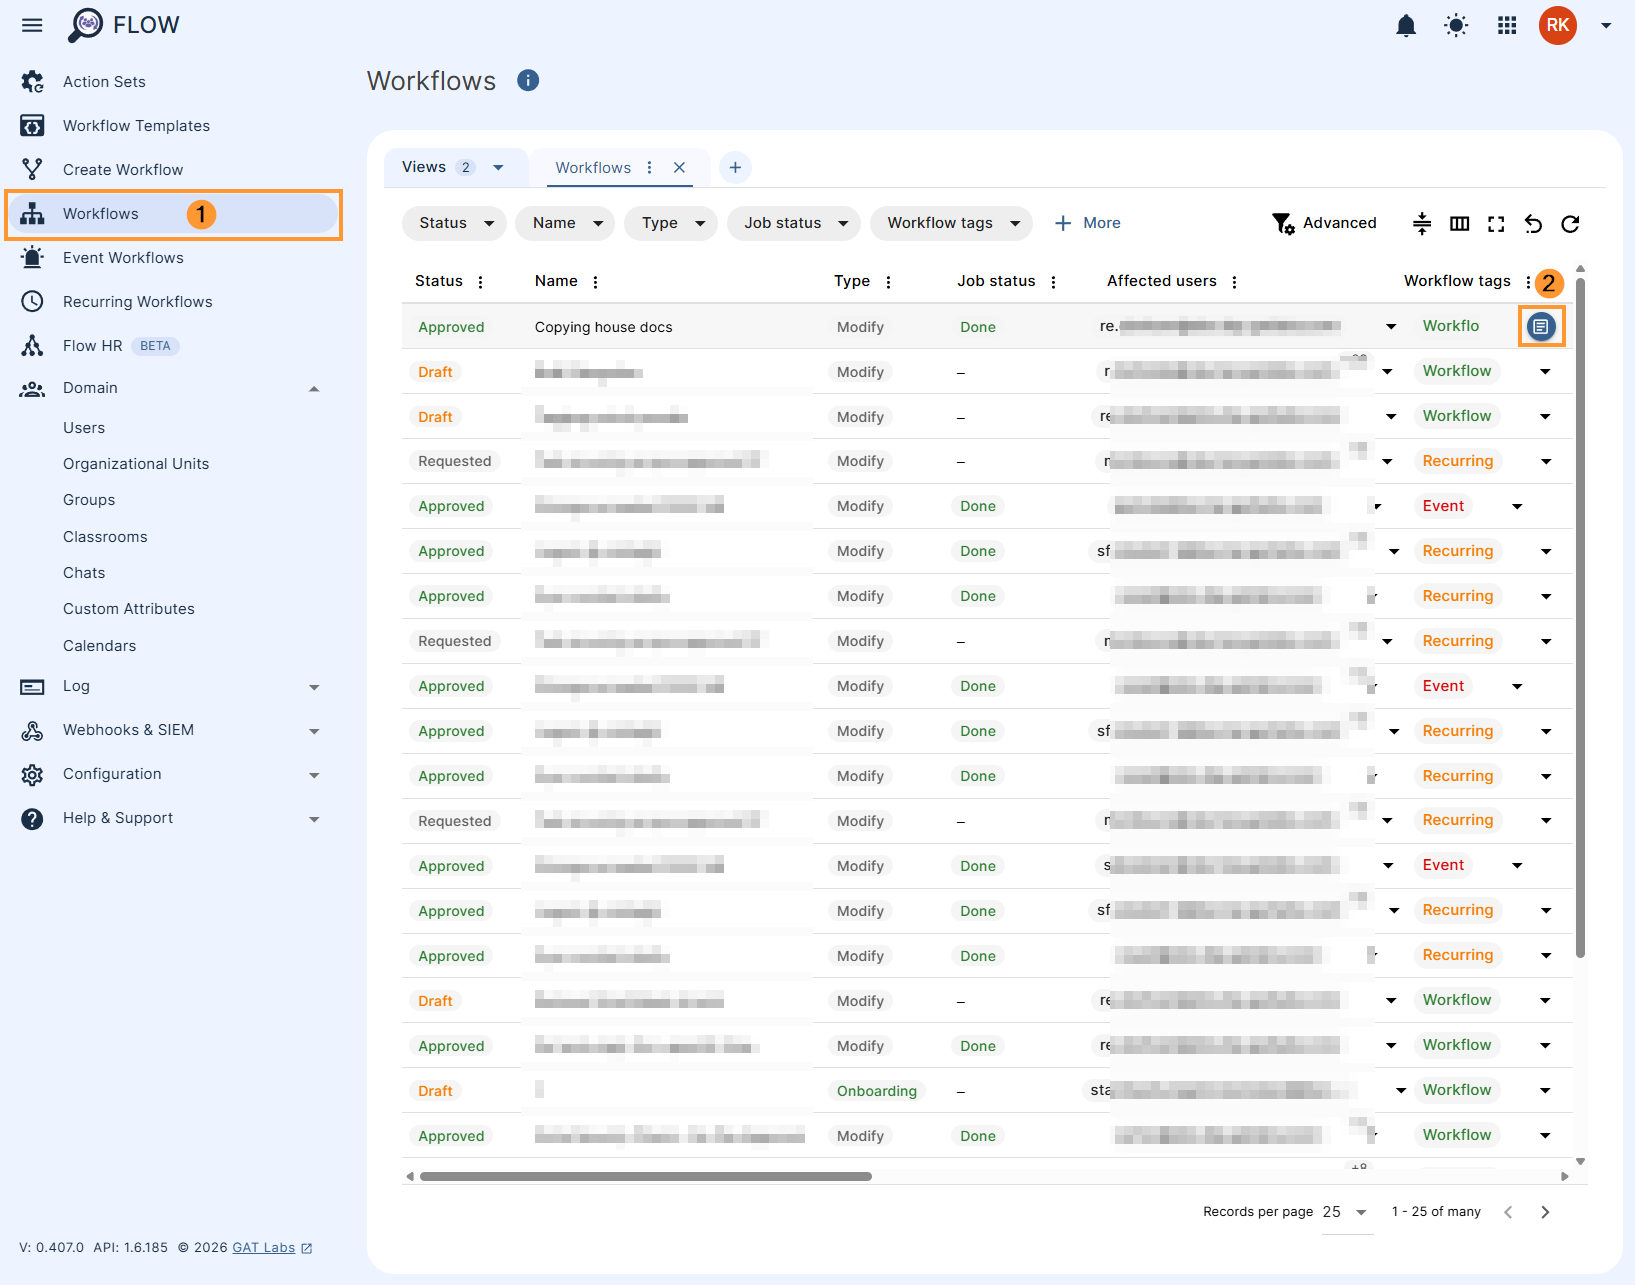Adjust row density with the compact rows icon
The image size is (1635, 1285).
[1421, 223]
